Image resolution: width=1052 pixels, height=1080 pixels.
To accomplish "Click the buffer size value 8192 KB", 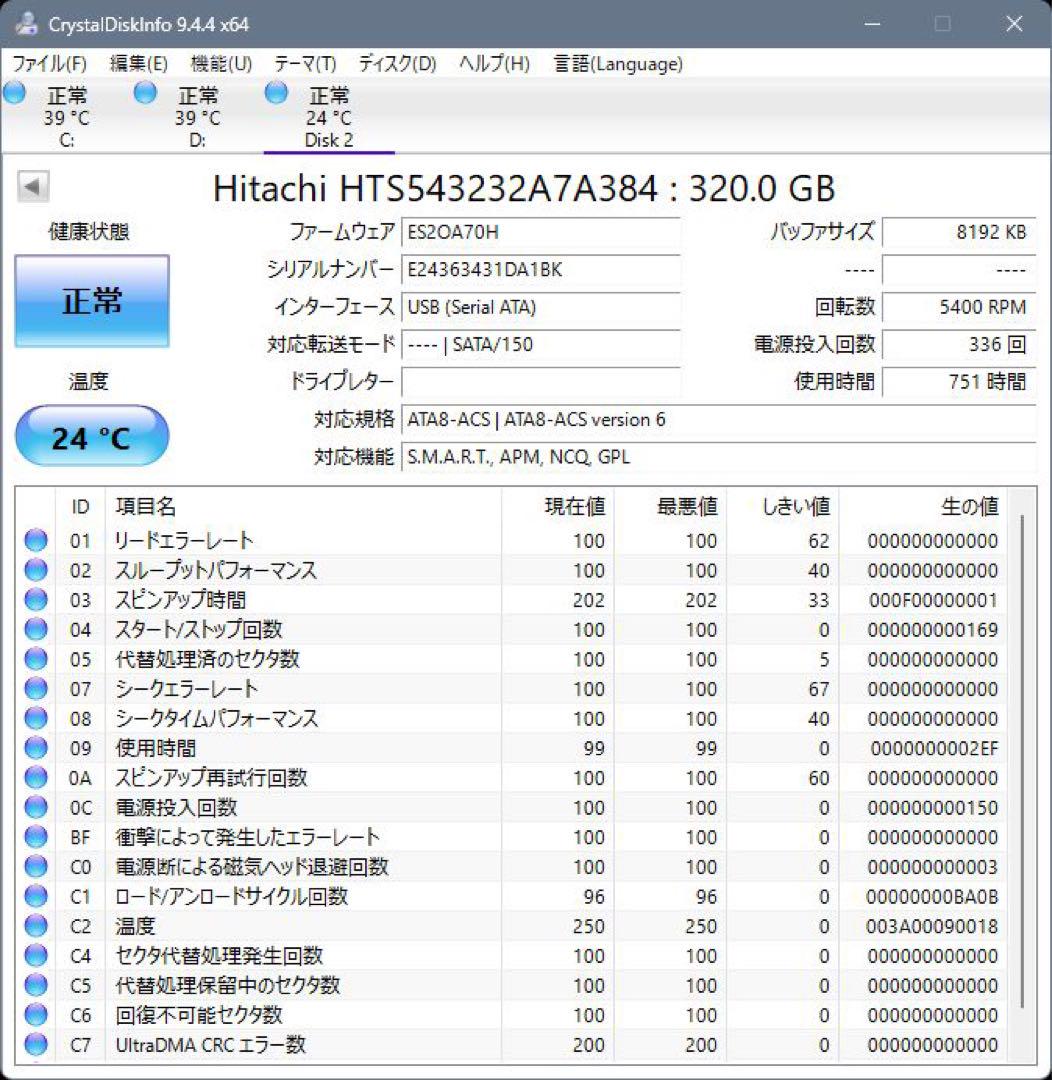I will (958, 232).
